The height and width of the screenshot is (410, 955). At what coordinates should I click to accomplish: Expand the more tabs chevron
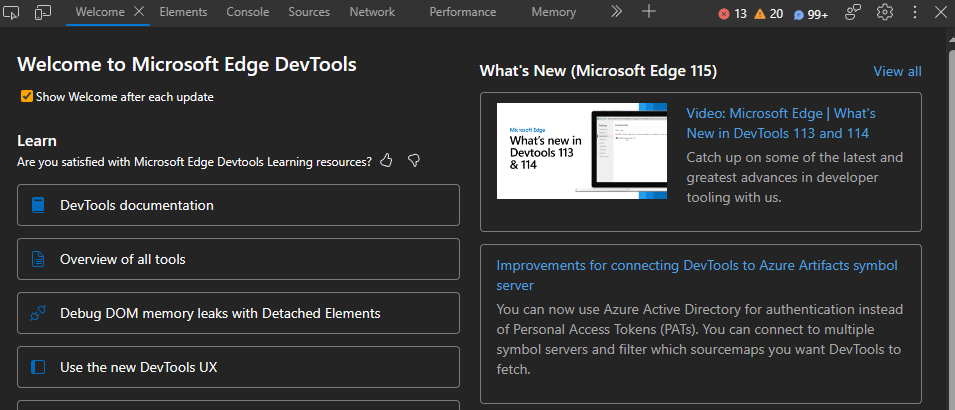tap(616, 12)
